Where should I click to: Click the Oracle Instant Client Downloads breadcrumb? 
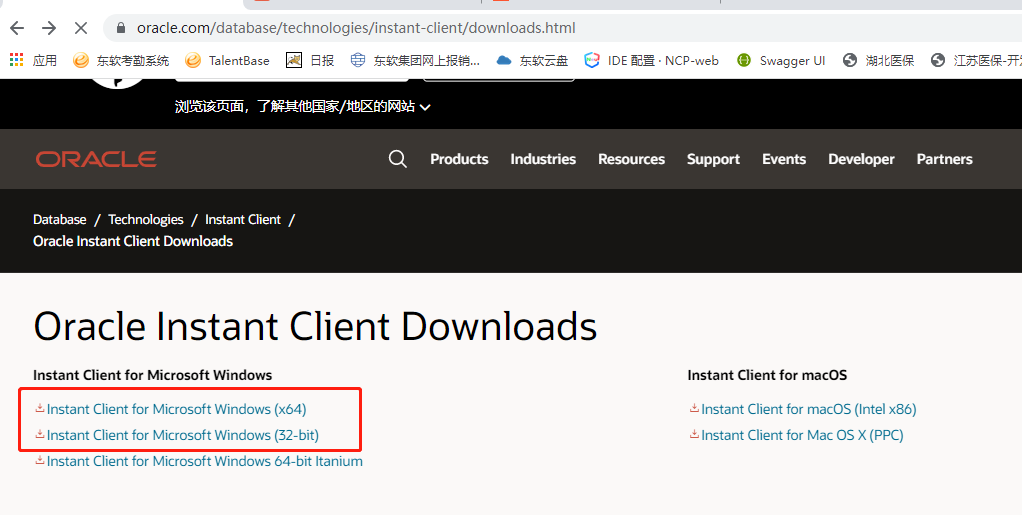coord(133,241)
